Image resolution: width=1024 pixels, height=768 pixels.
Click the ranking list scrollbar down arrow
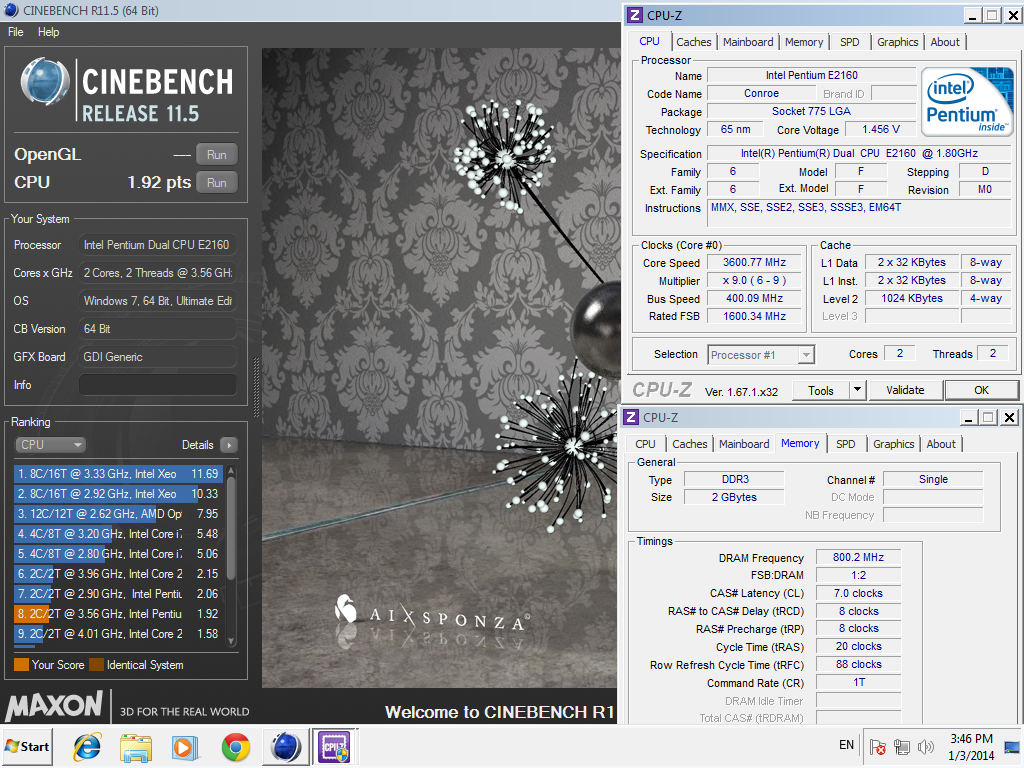(x=231, y=641)
